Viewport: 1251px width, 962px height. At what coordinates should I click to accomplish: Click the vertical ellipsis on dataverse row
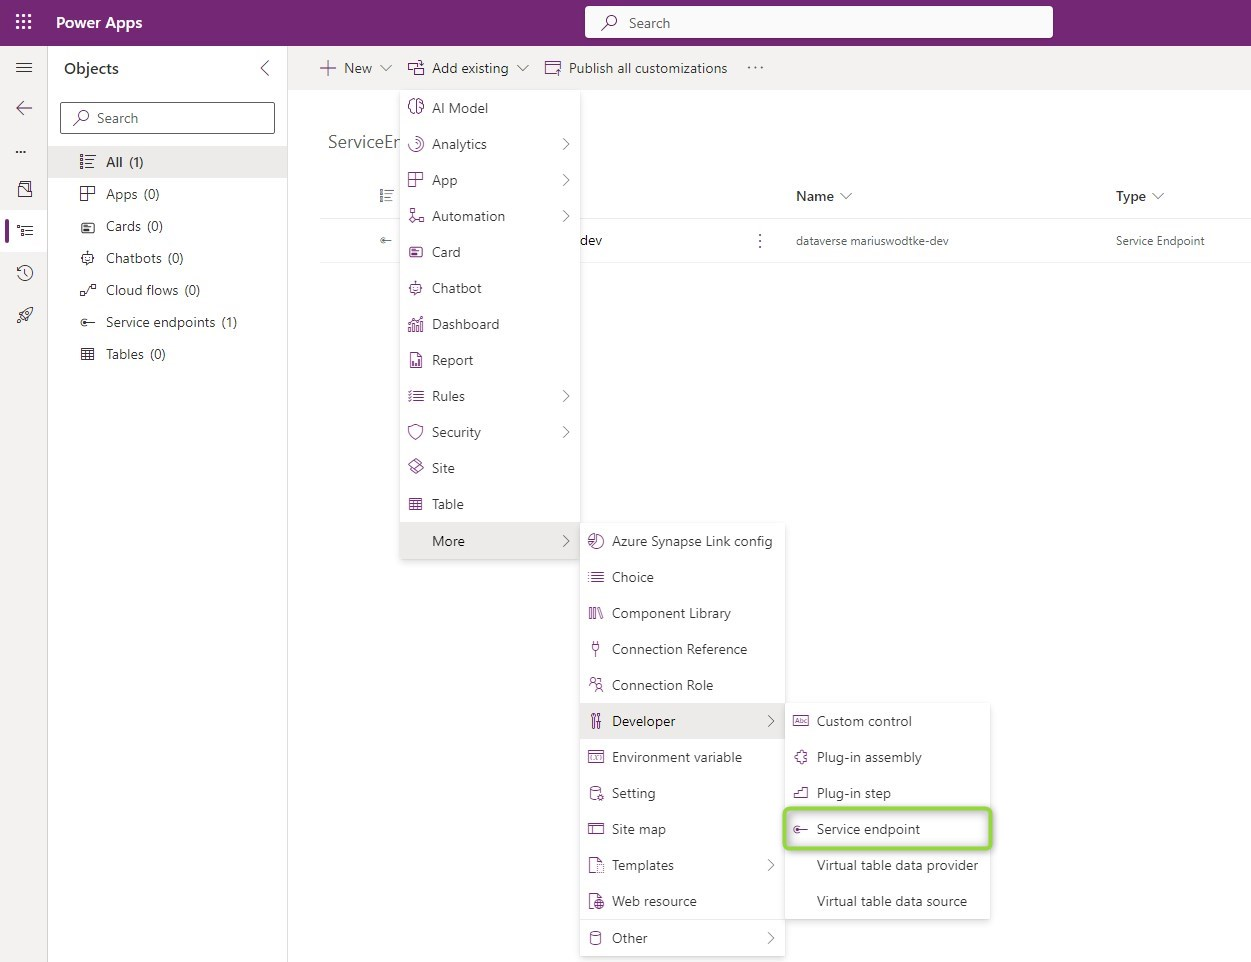760,241
